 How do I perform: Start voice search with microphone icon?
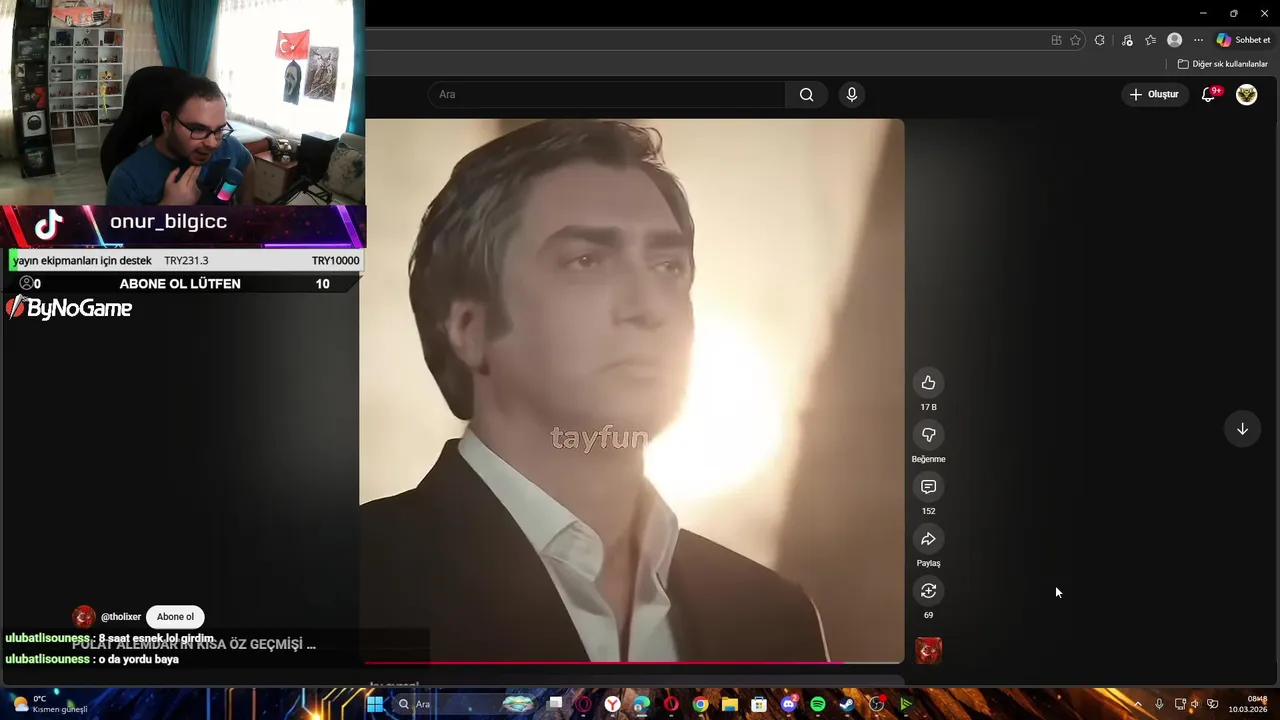pyautogui.click(x=851, y=94)
